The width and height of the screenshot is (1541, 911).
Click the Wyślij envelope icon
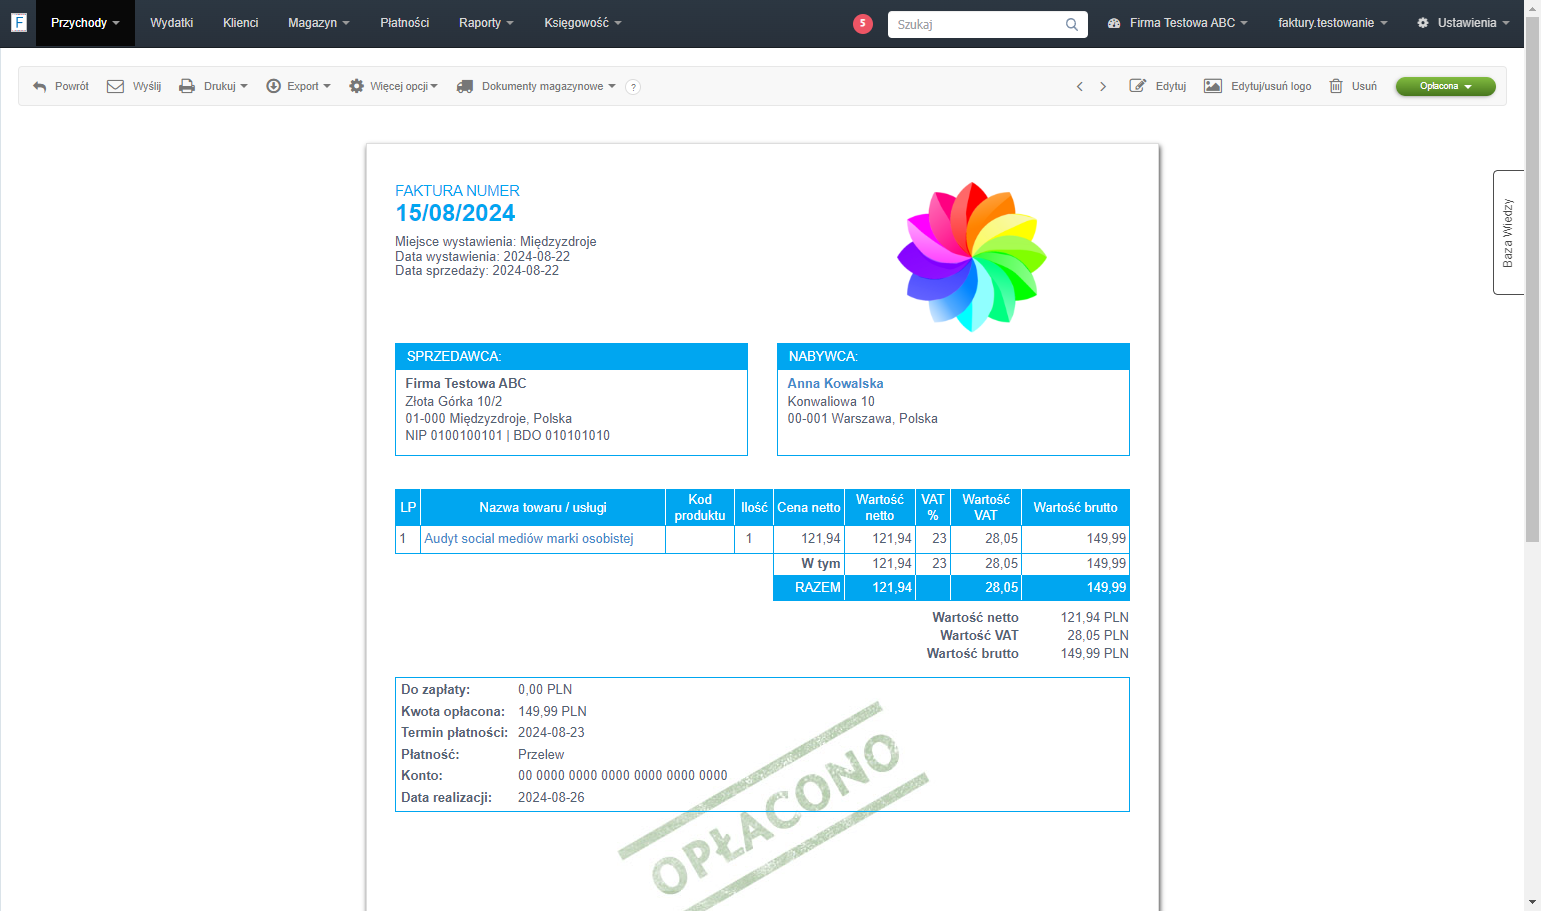(115, 86)
